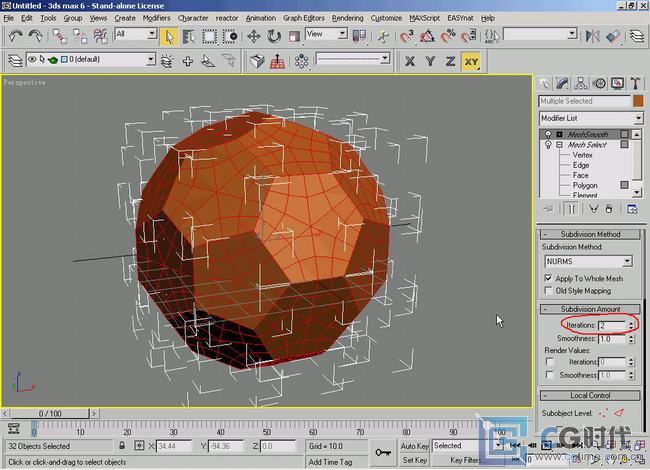Click Show End Result toggle below stack
Image resolution: width=650 pixels, height=470 pixels.
(571, 209)
